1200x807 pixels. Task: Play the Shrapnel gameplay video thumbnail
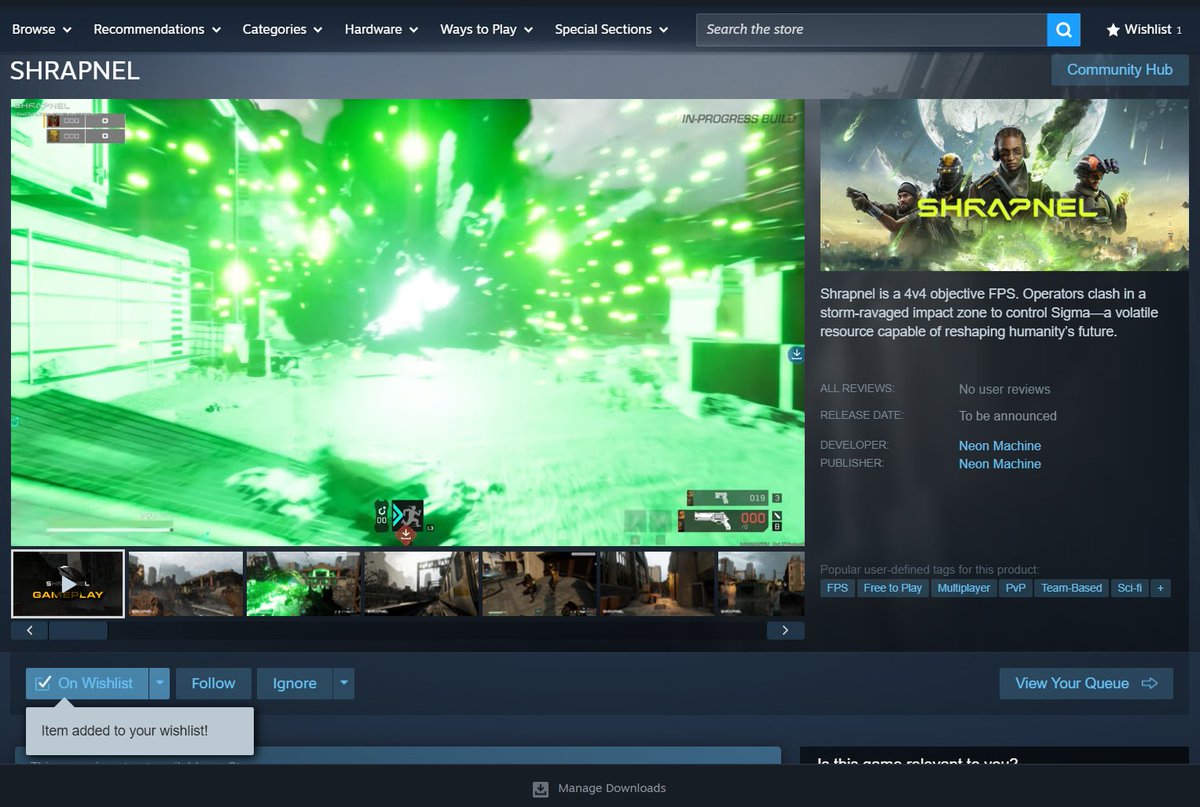pos(68,584)
